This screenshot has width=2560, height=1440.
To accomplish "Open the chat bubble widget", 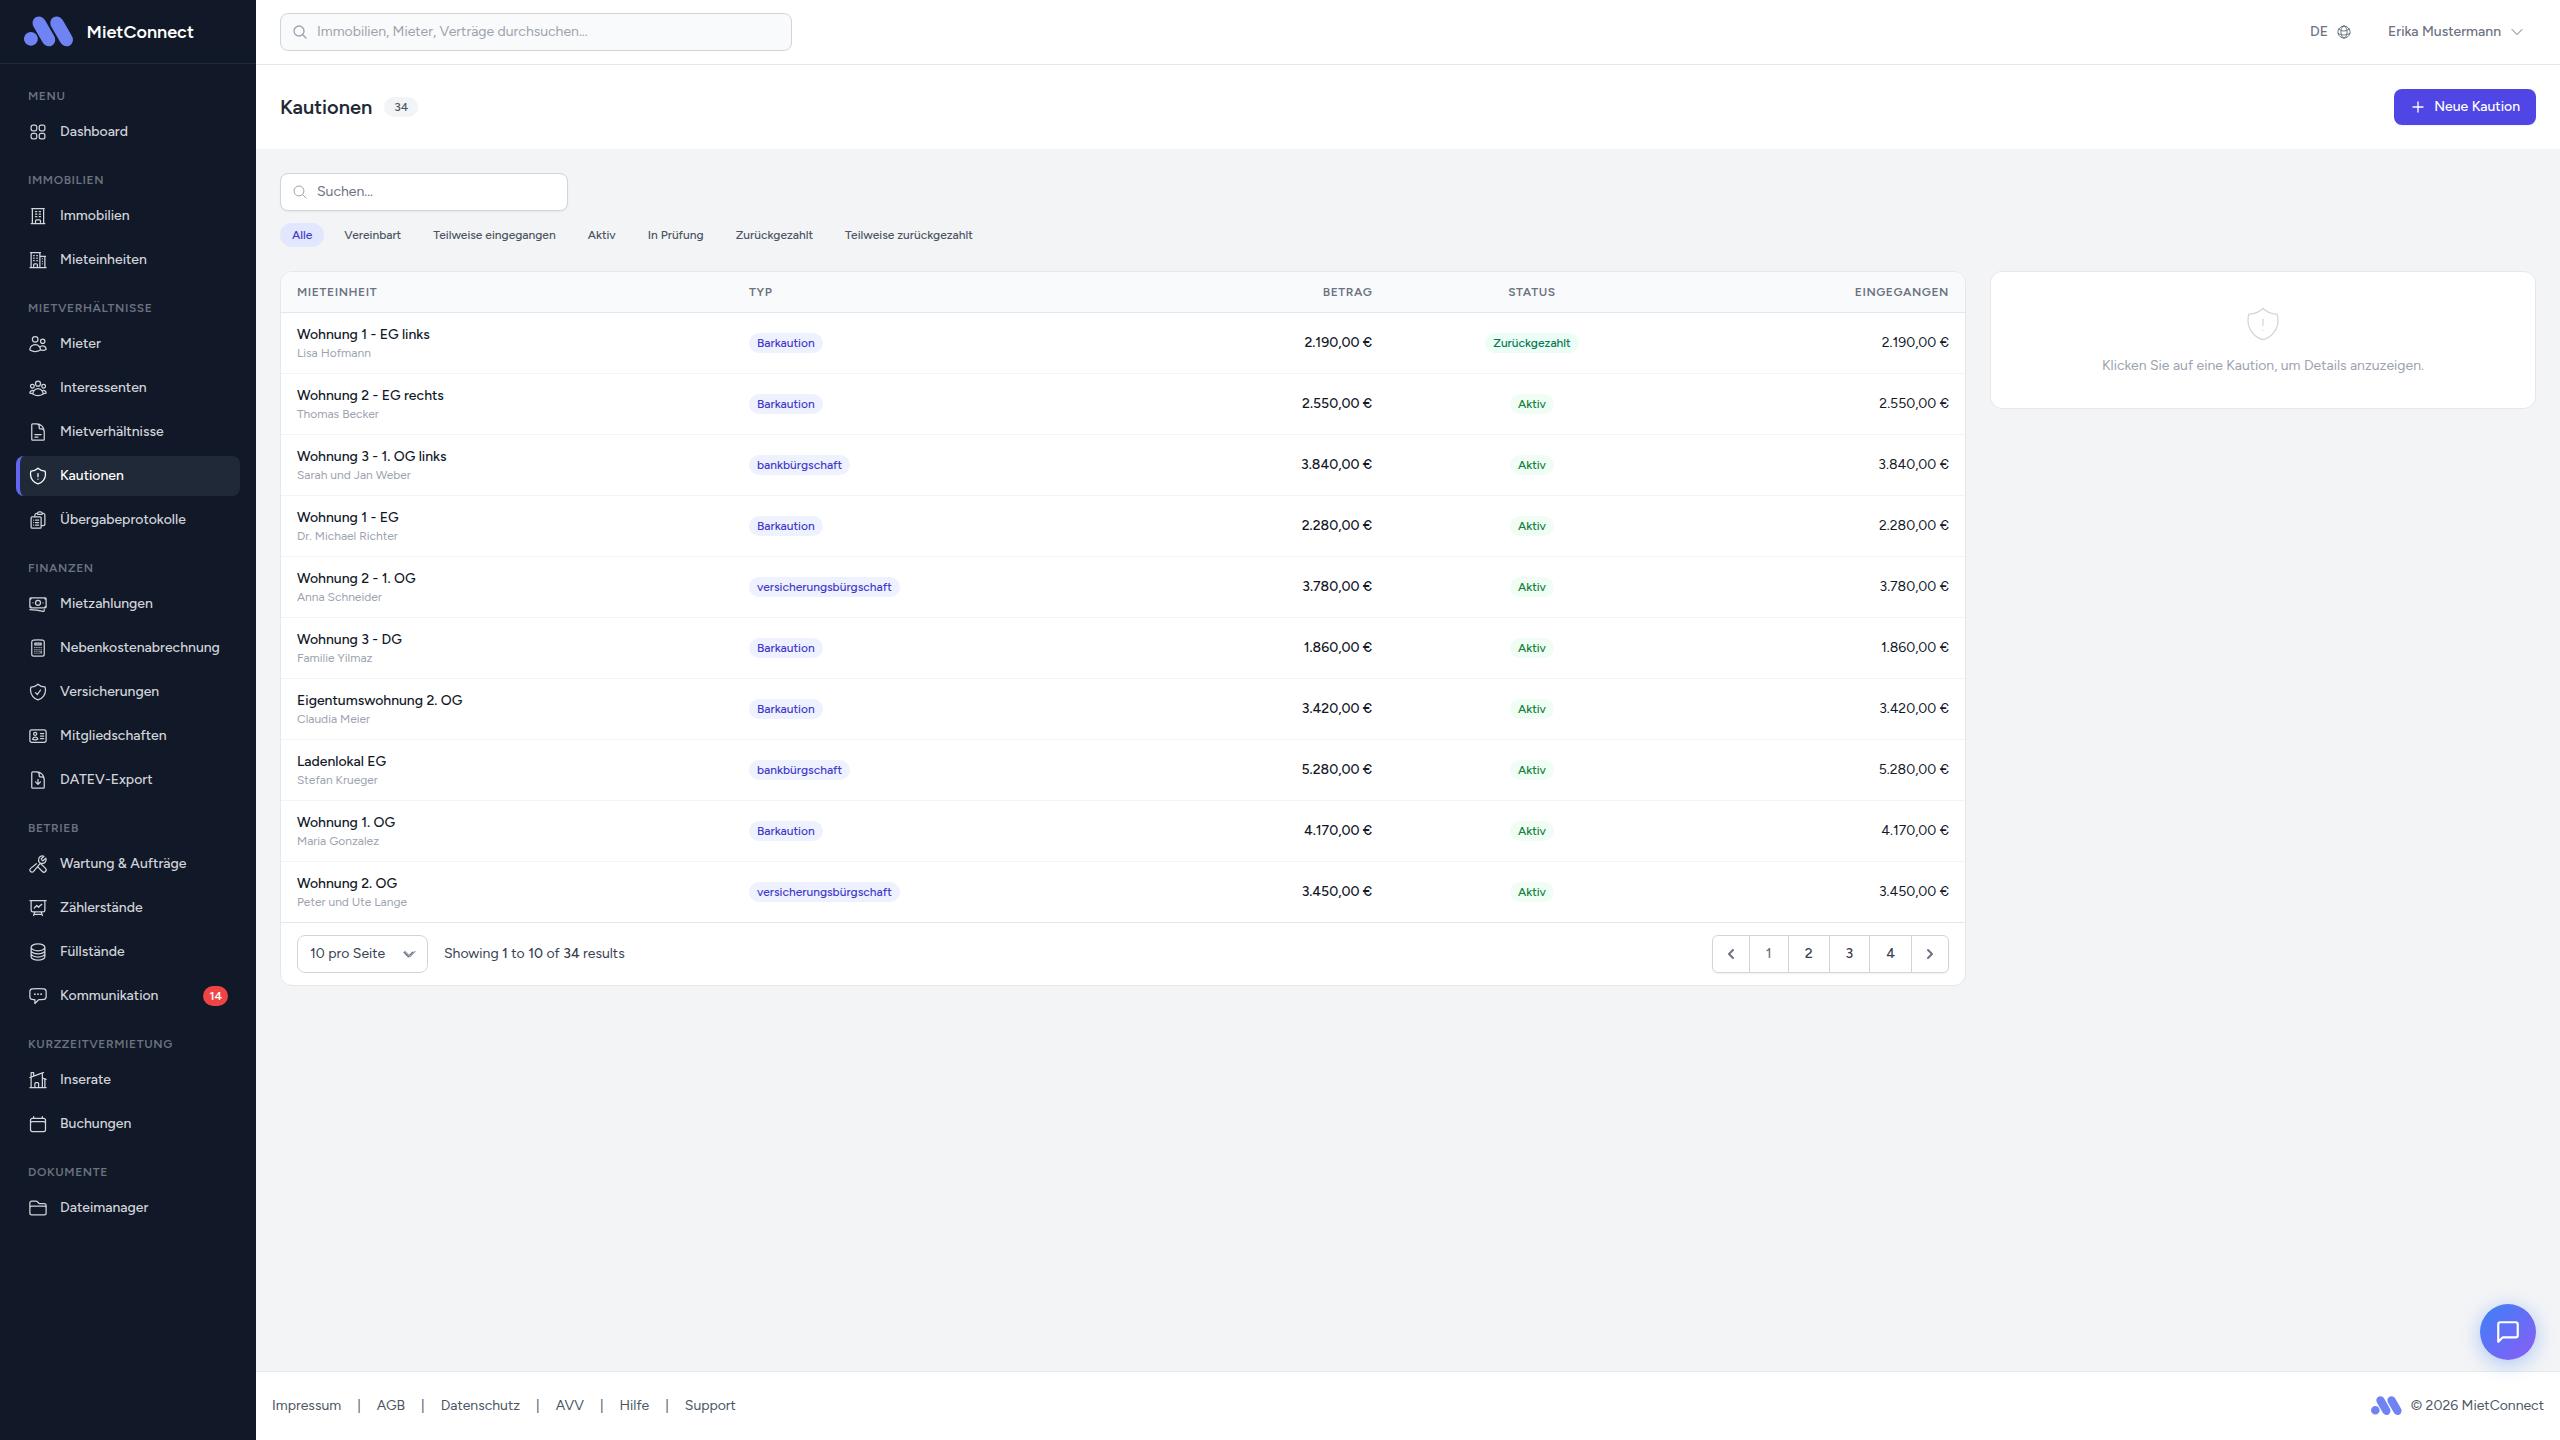I will click(2507, 1331).
